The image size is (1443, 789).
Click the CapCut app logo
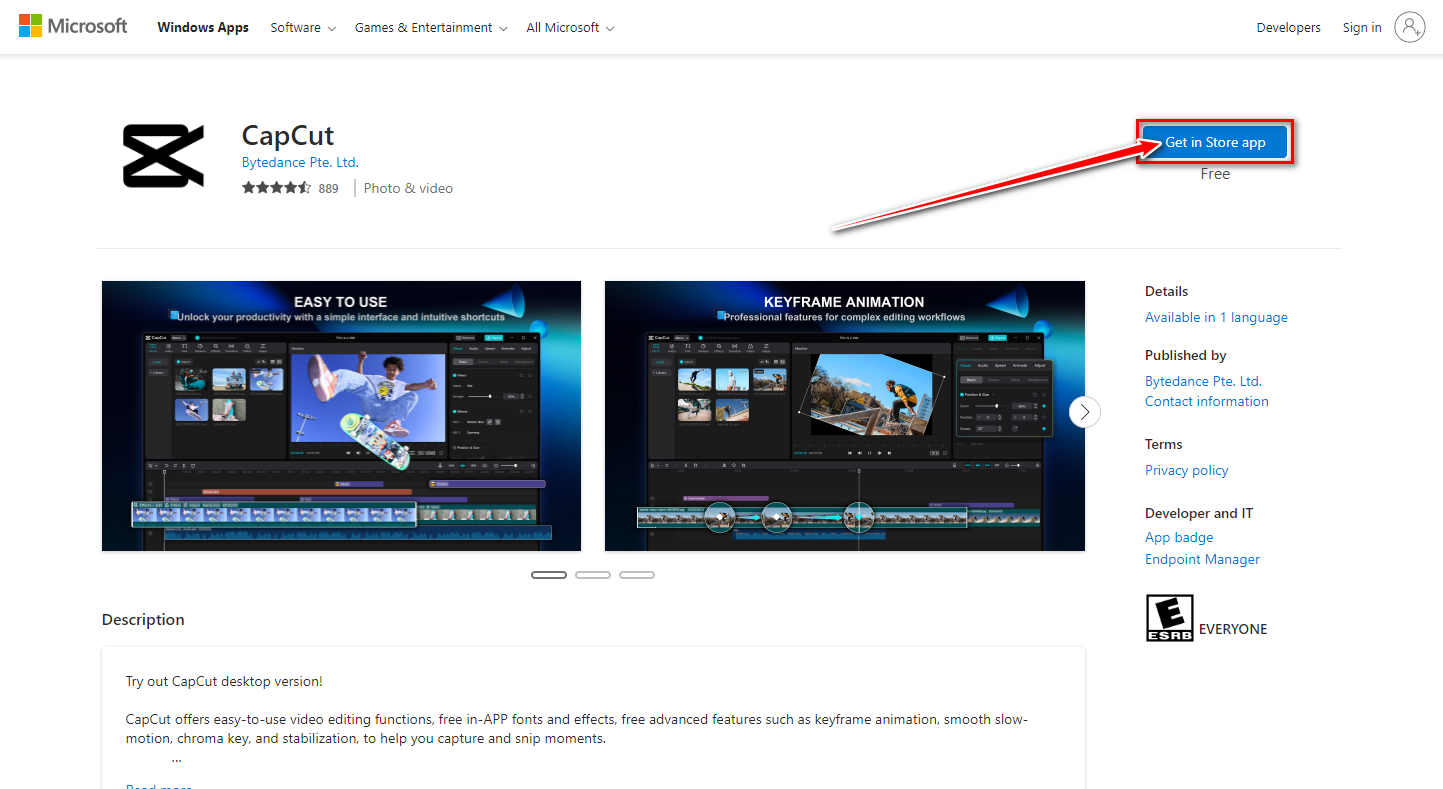click(163, 156)
